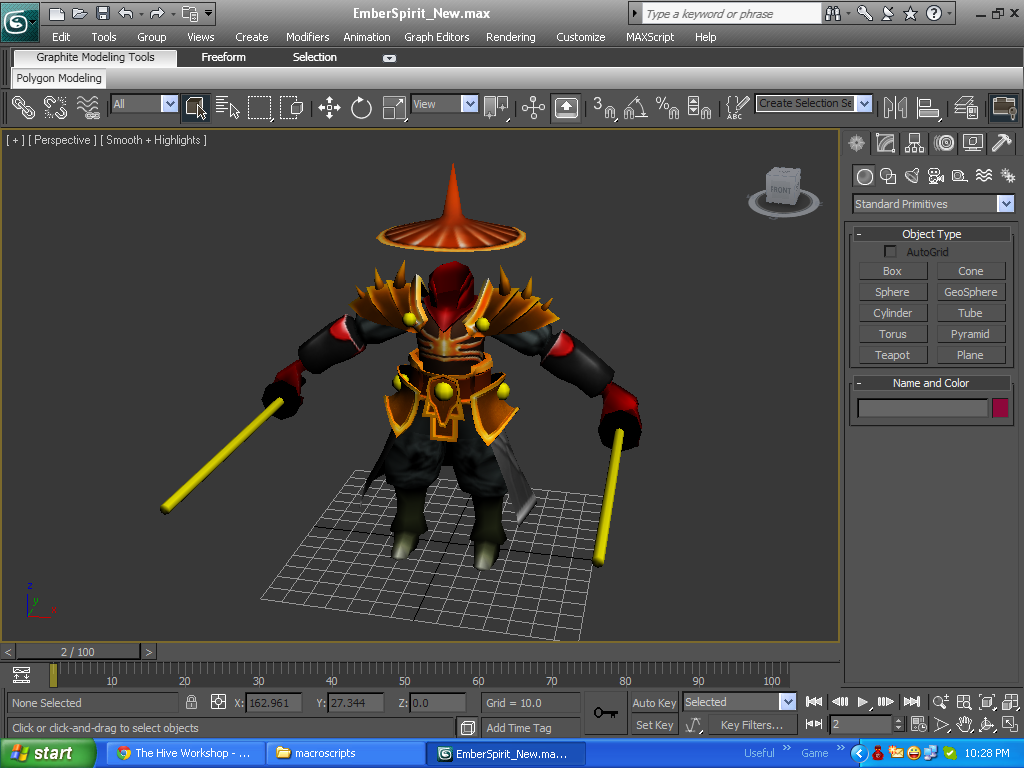The width and height of the screenshot is (1024, 768).
Task: Open Select by Name dialog
Action: 227,107
